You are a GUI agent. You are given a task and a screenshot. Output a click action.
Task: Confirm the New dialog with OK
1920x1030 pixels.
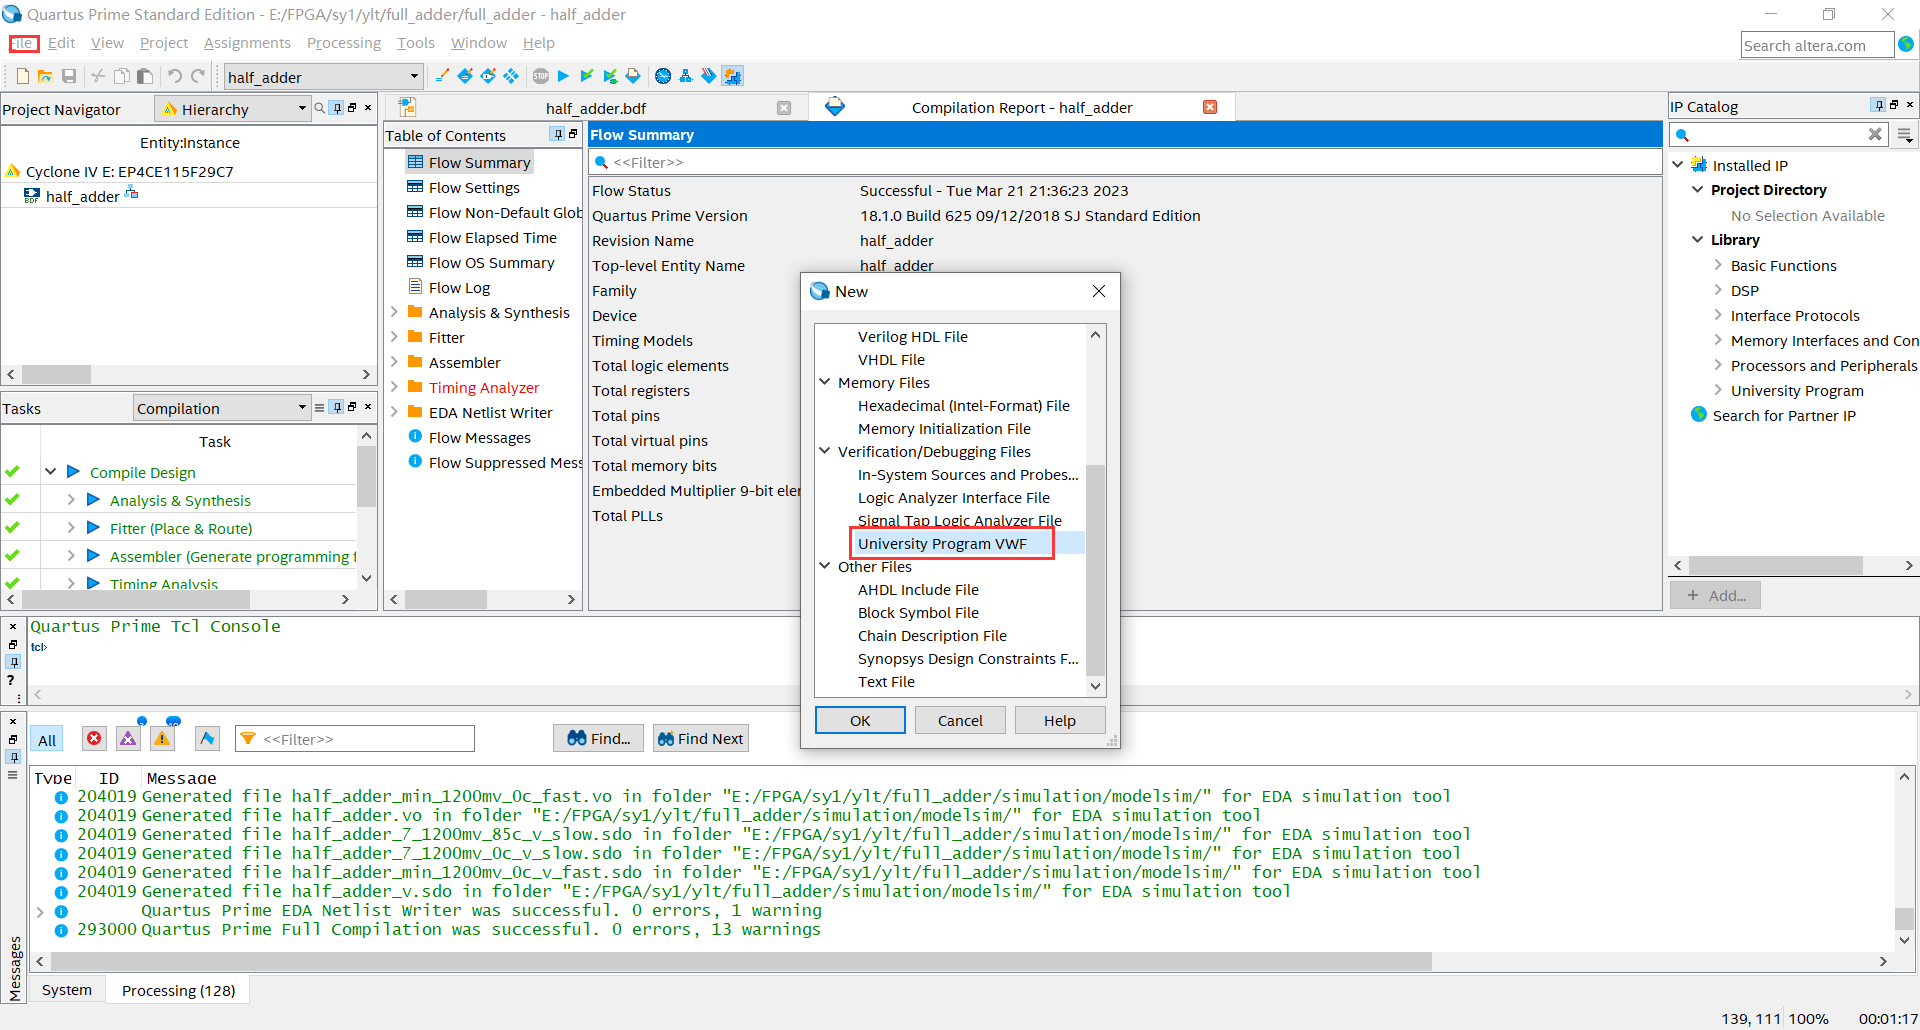click(x=860, y=720)
